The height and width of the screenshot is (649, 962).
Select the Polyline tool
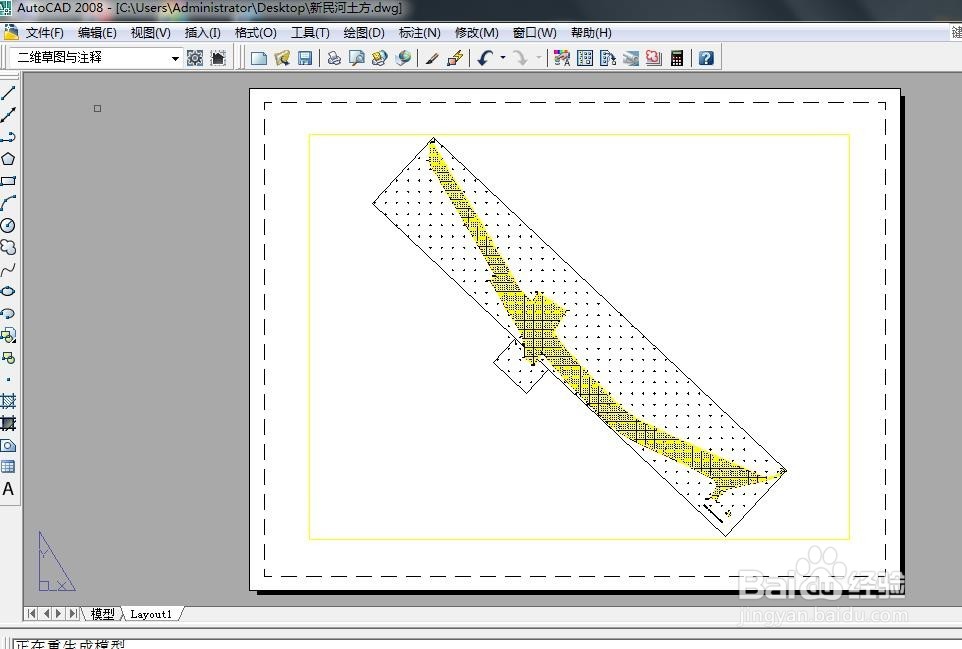click(8, 137)
